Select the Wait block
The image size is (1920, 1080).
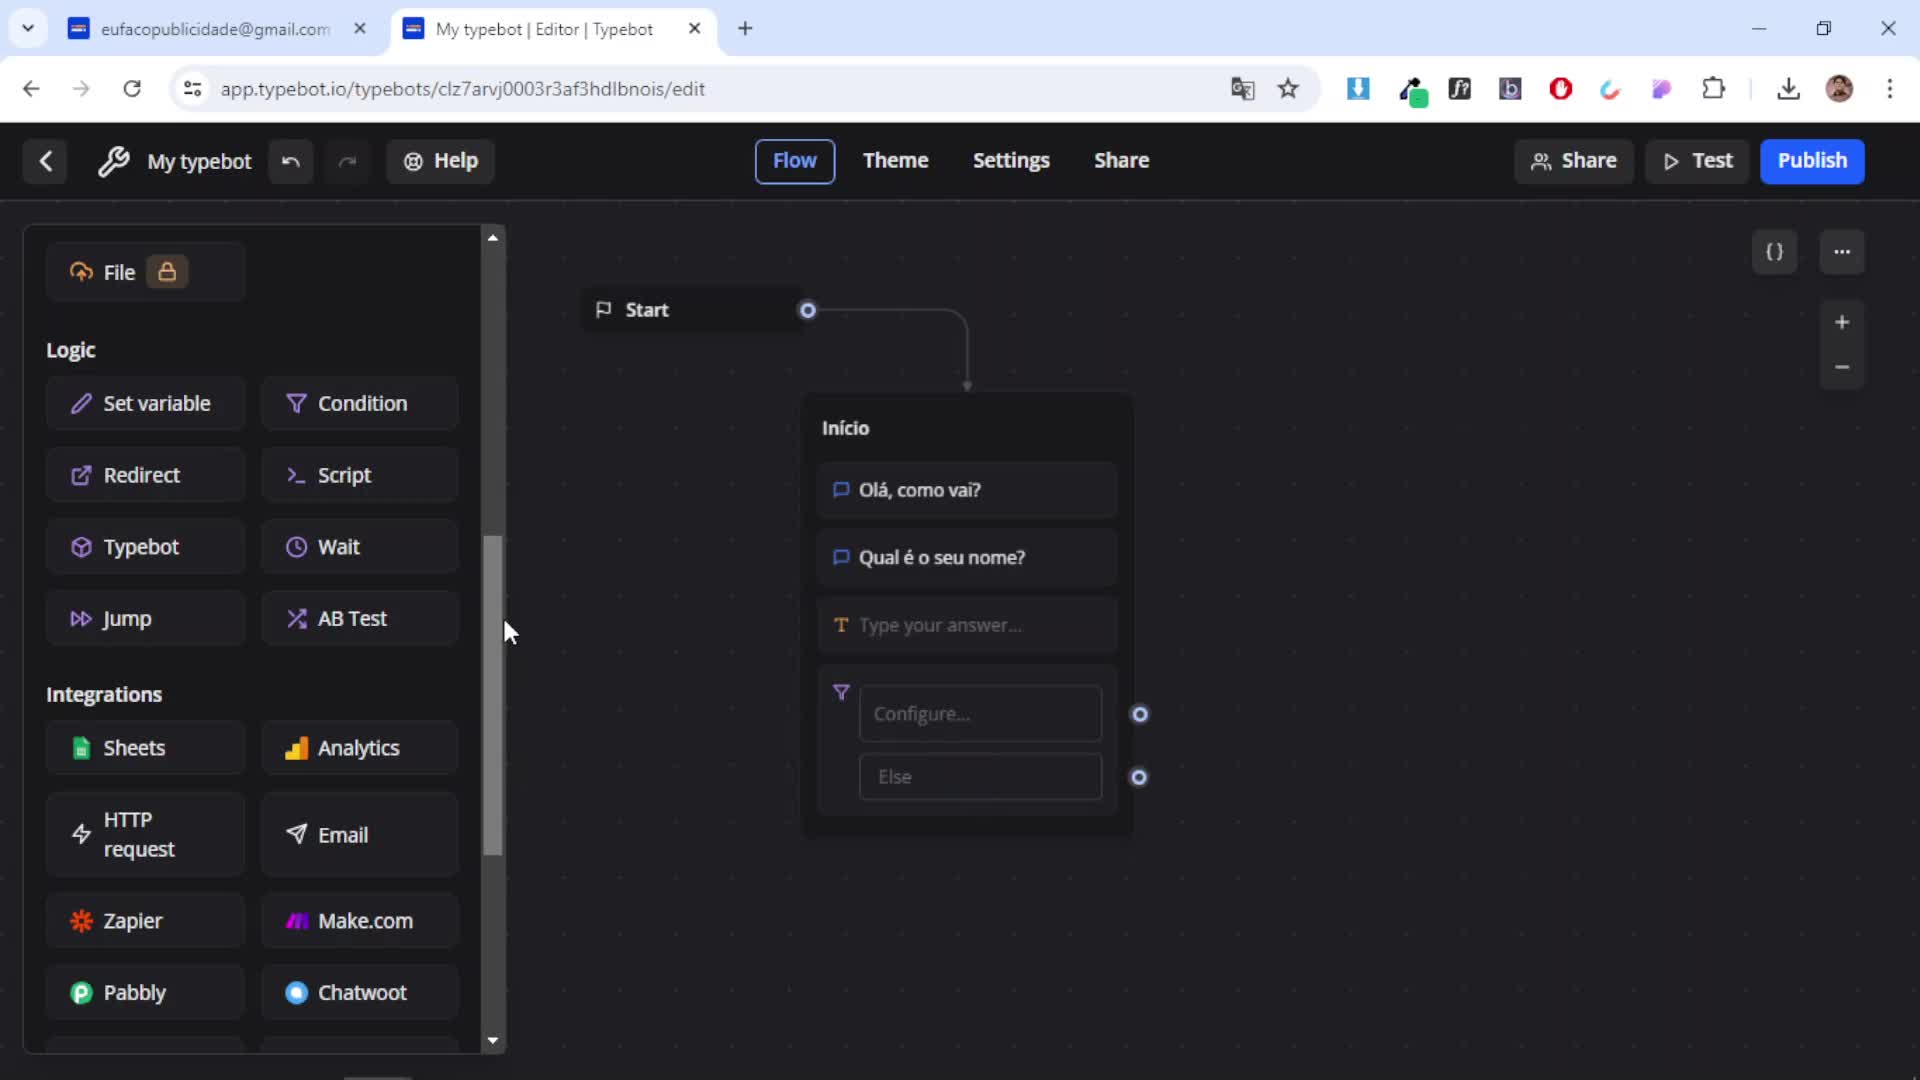(359, 546)
